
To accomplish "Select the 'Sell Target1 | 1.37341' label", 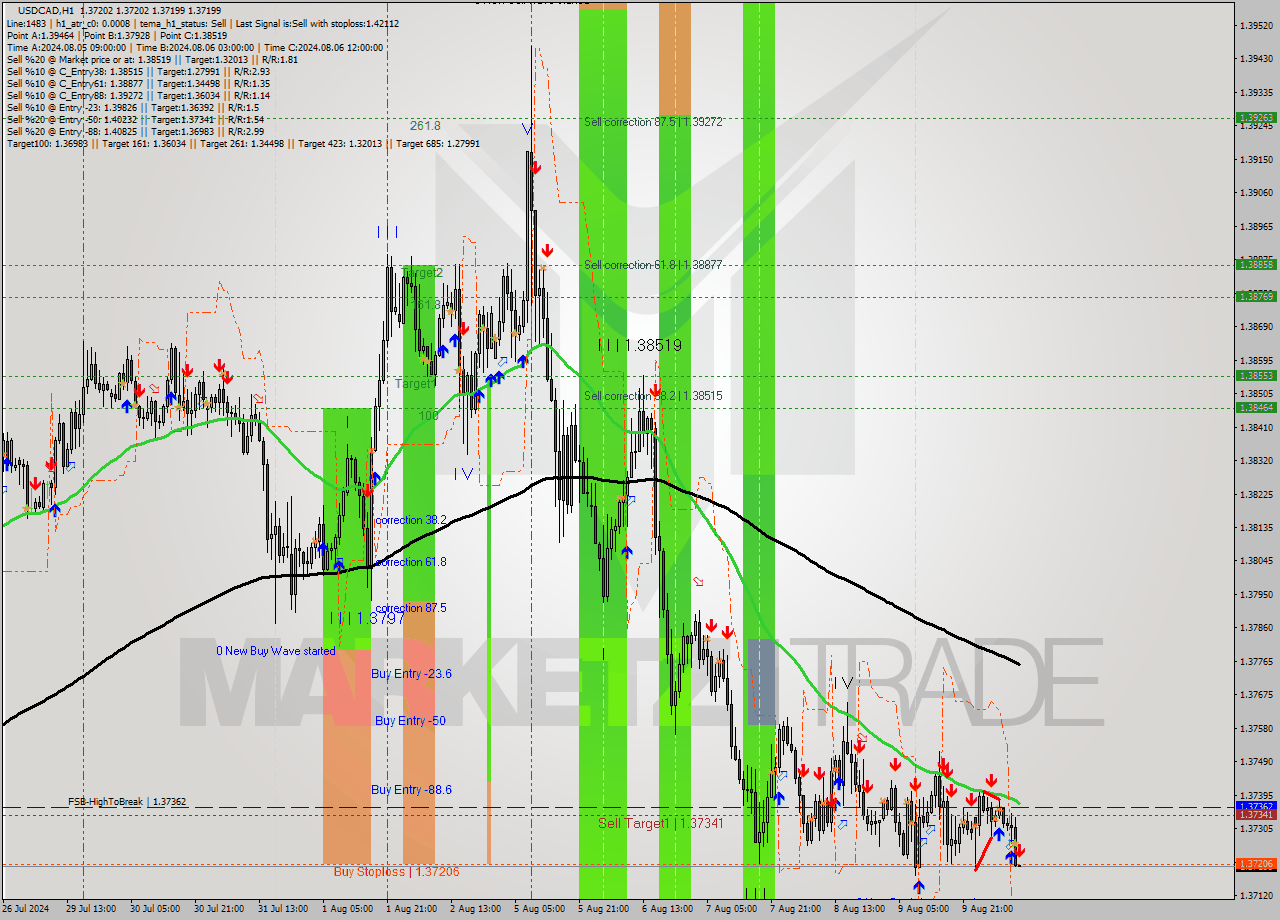I will coord(660,823).
